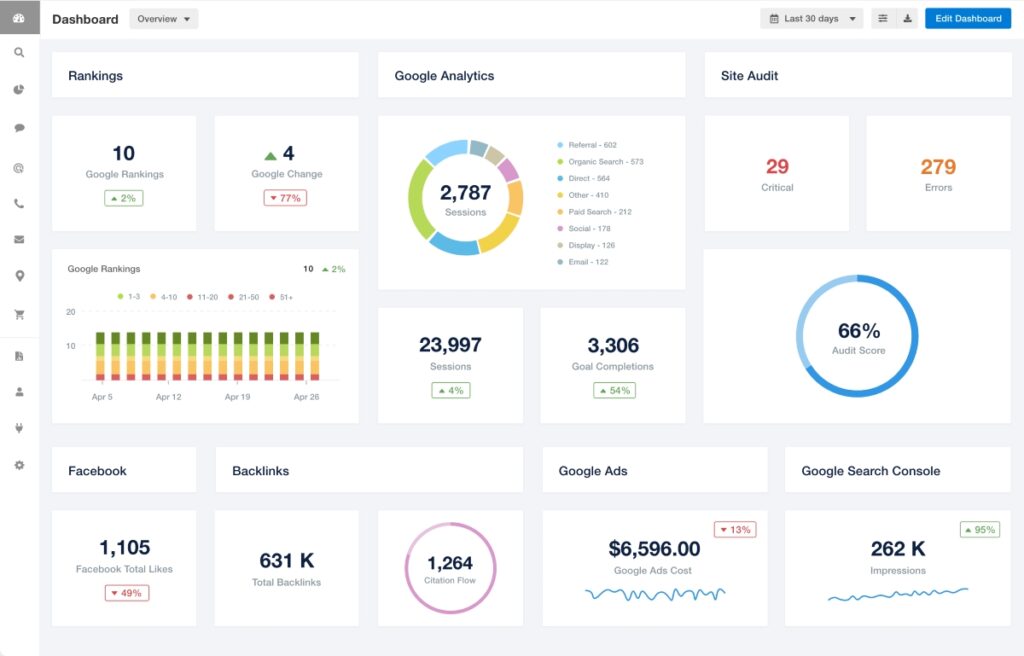
Task: Open the pie chart analytics sidebar icon
Action: [19, 90]
